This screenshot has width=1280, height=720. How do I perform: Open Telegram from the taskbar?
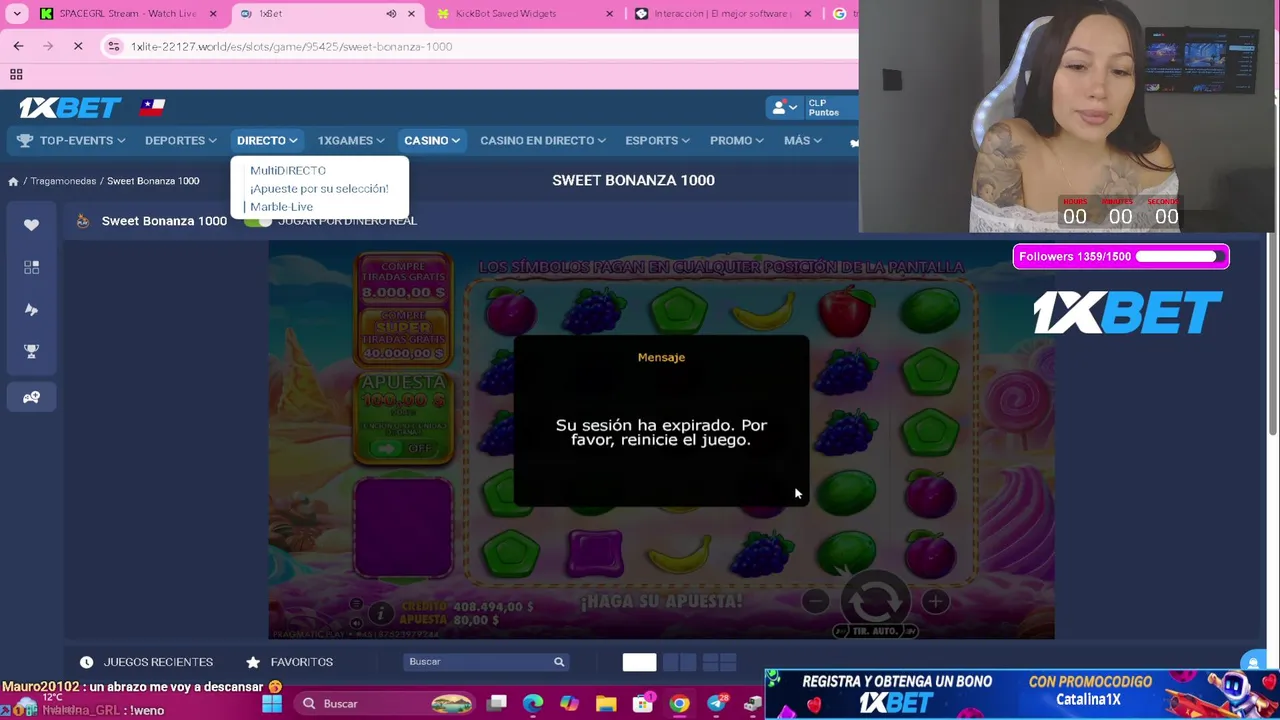coord(716,704)
